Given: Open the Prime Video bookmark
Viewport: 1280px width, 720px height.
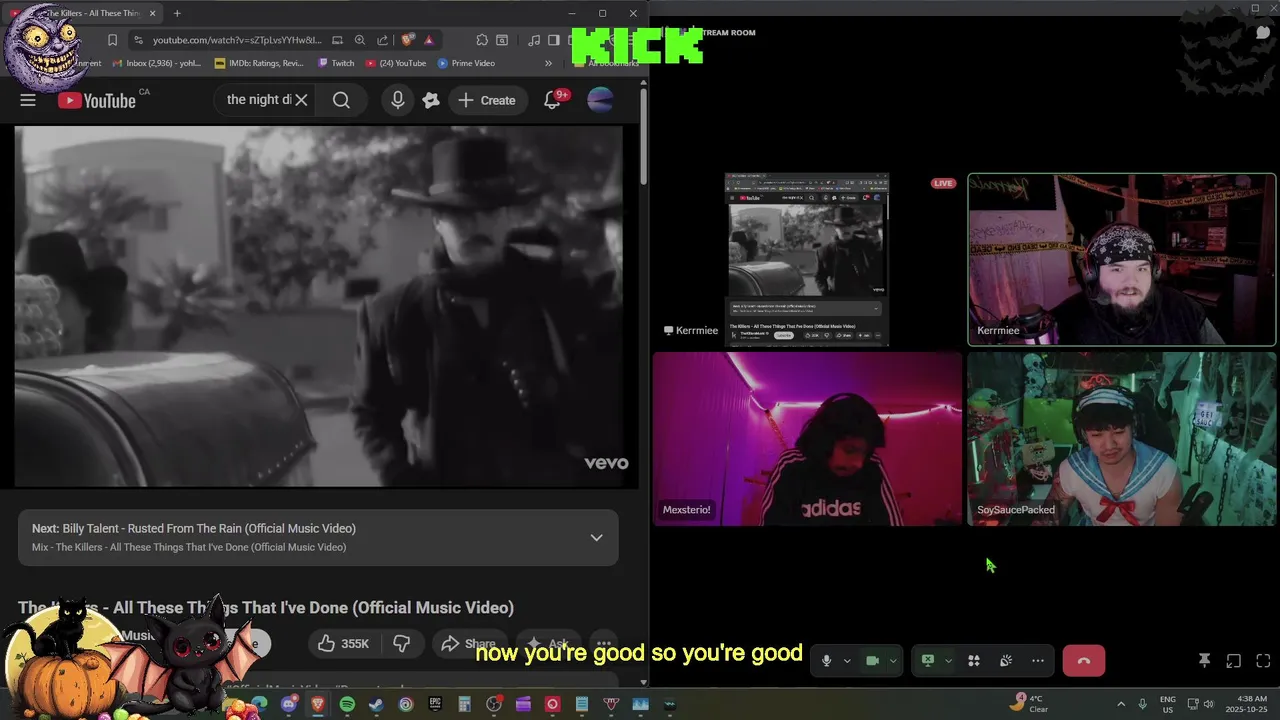Looking at the screenshot, I should [466, 63].
